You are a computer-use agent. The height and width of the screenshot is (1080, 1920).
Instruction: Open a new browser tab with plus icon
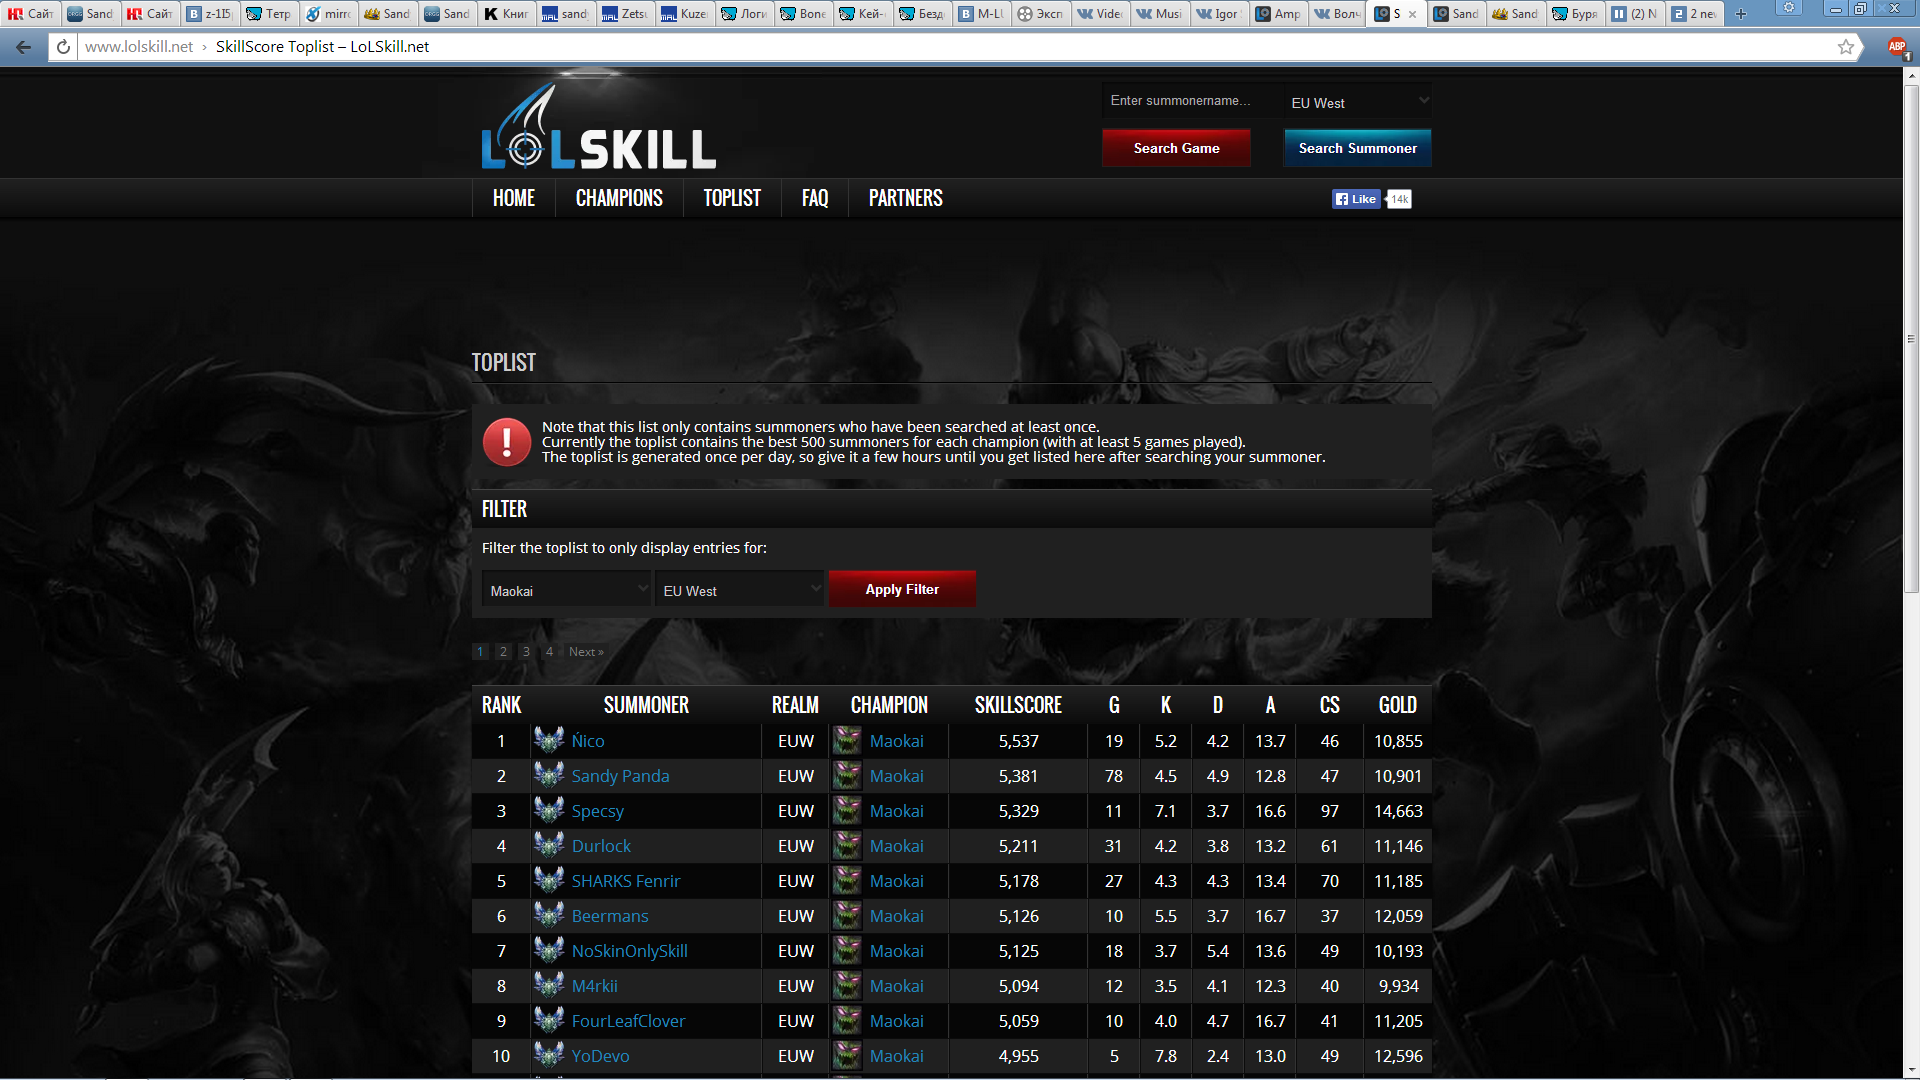[1741, 14]
